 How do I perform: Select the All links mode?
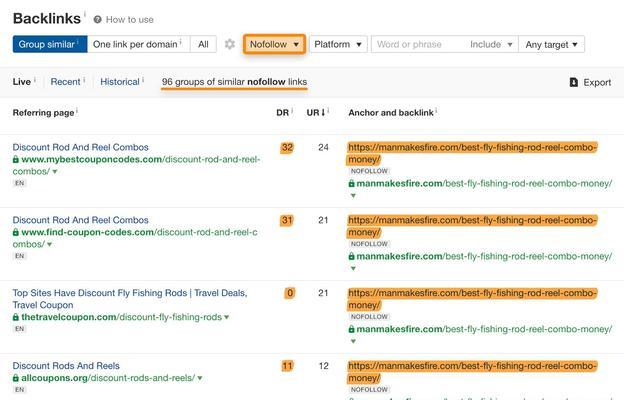point(203,44)
